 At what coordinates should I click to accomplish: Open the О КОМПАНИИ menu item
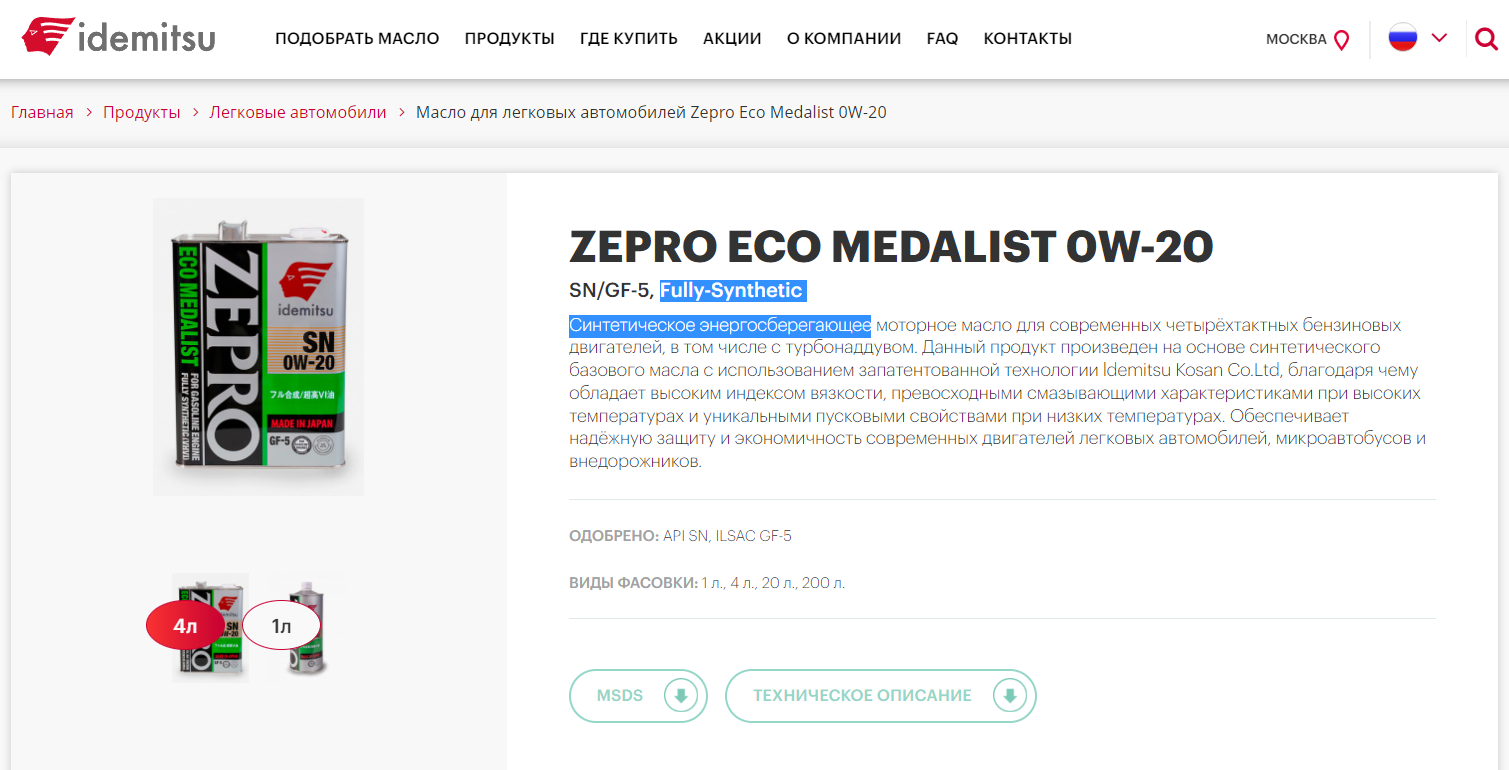[844, 39]
